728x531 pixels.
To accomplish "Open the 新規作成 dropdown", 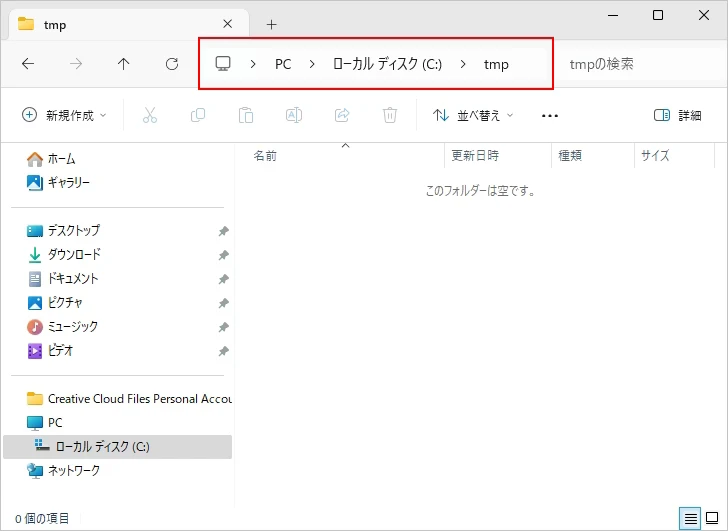I will 64,115.
